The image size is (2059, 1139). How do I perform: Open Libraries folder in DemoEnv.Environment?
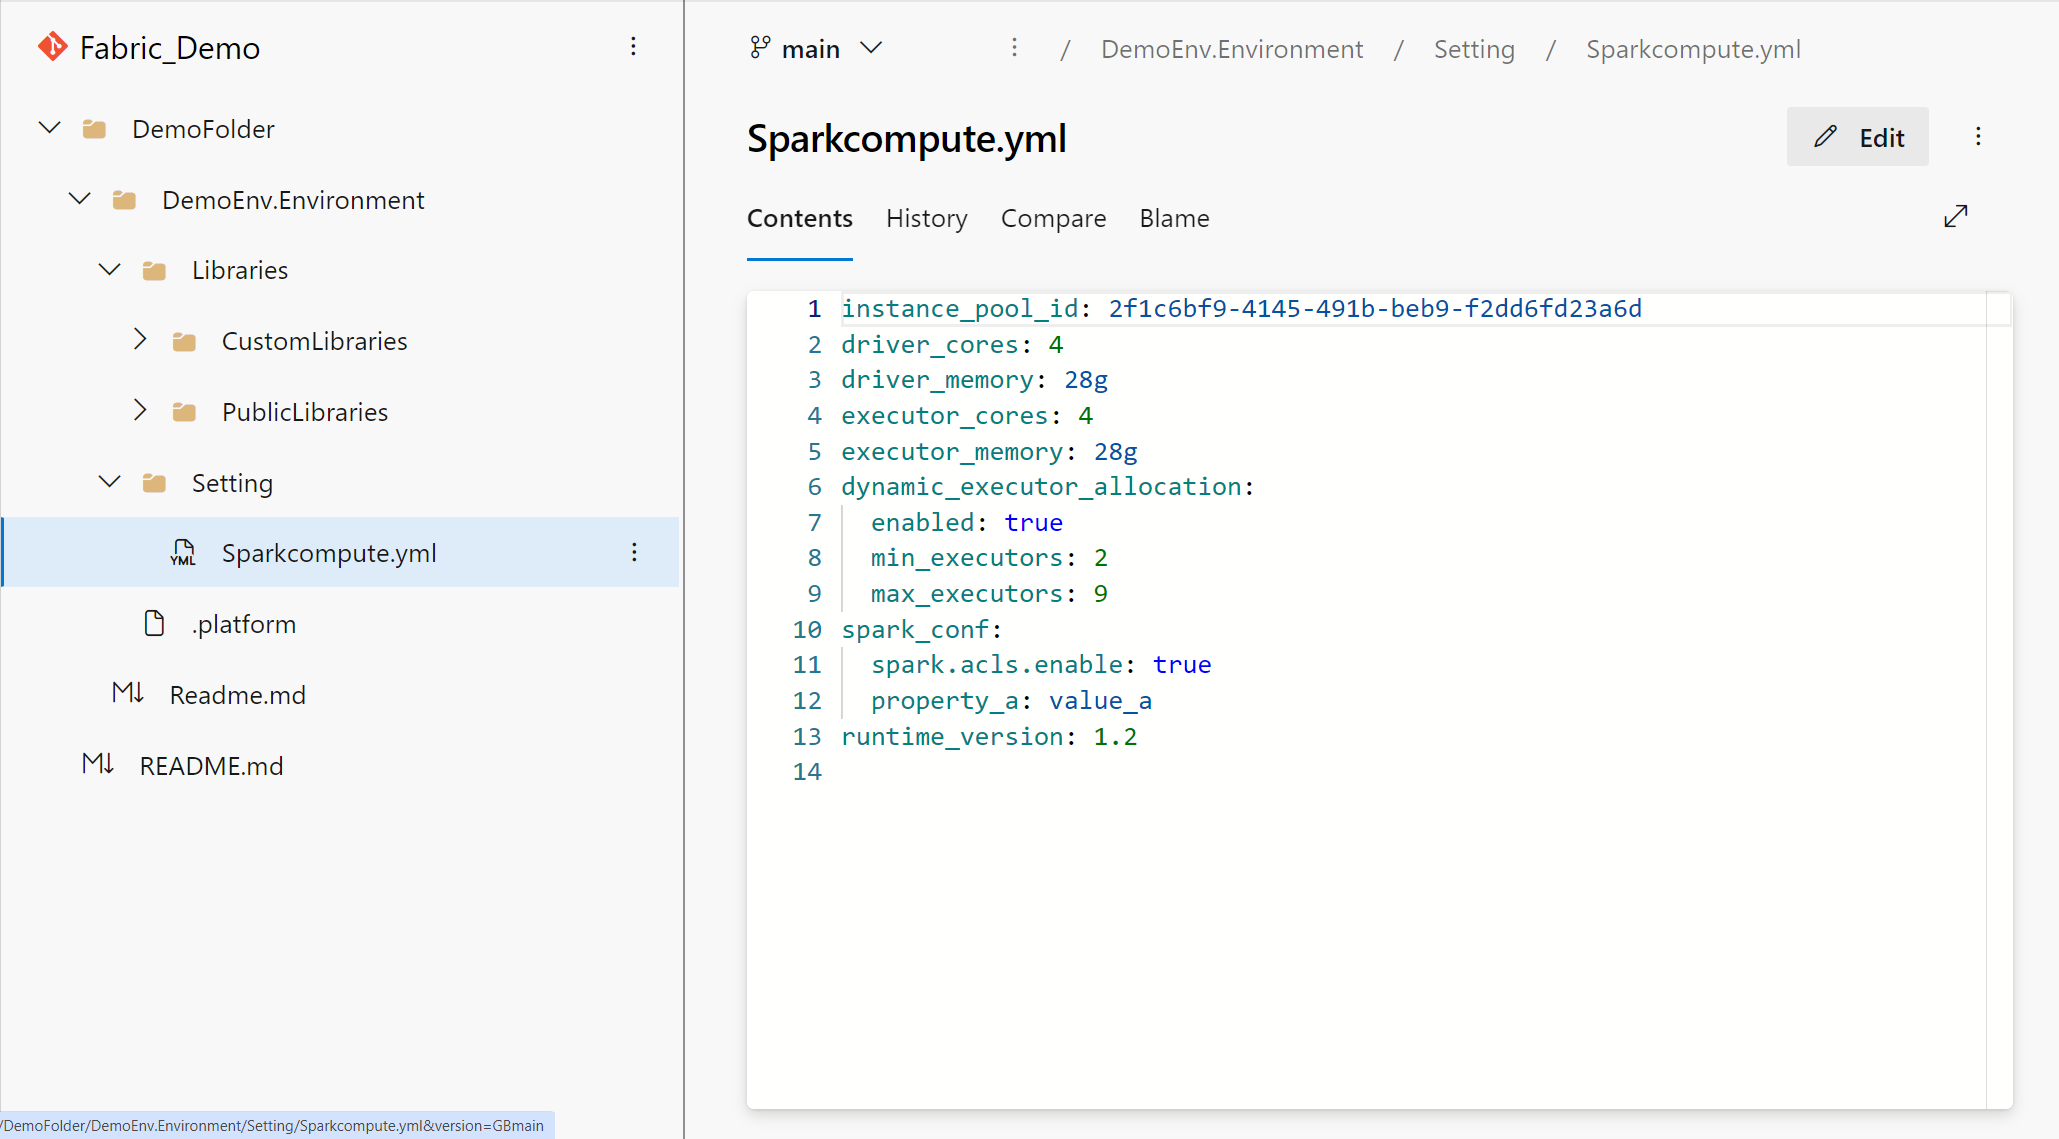(x=238, y=269)
